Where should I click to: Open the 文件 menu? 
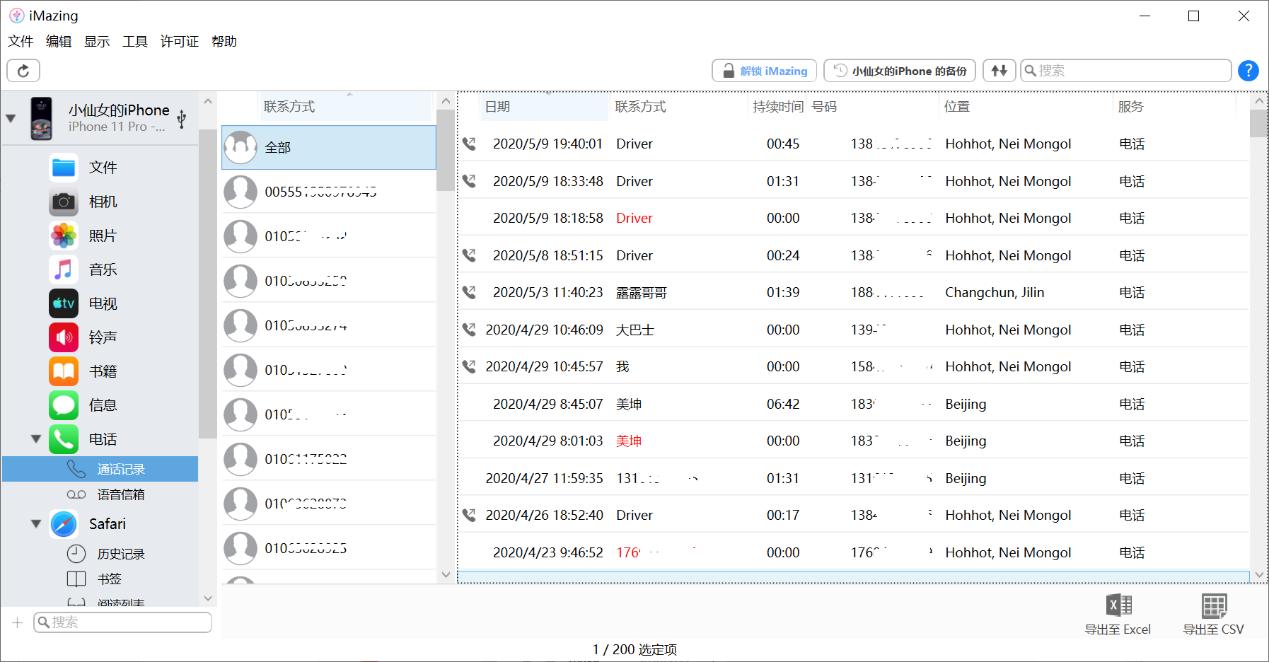point(21,41)
